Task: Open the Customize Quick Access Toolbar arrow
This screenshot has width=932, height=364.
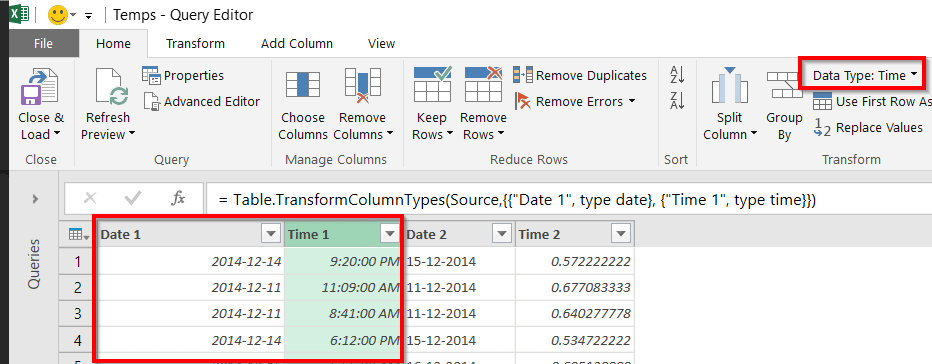Action: click(89, 16)
